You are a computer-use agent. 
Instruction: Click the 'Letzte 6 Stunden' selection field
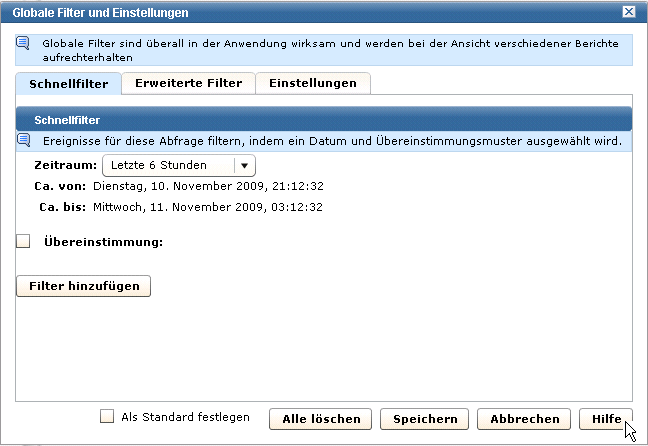click(168, 165)
